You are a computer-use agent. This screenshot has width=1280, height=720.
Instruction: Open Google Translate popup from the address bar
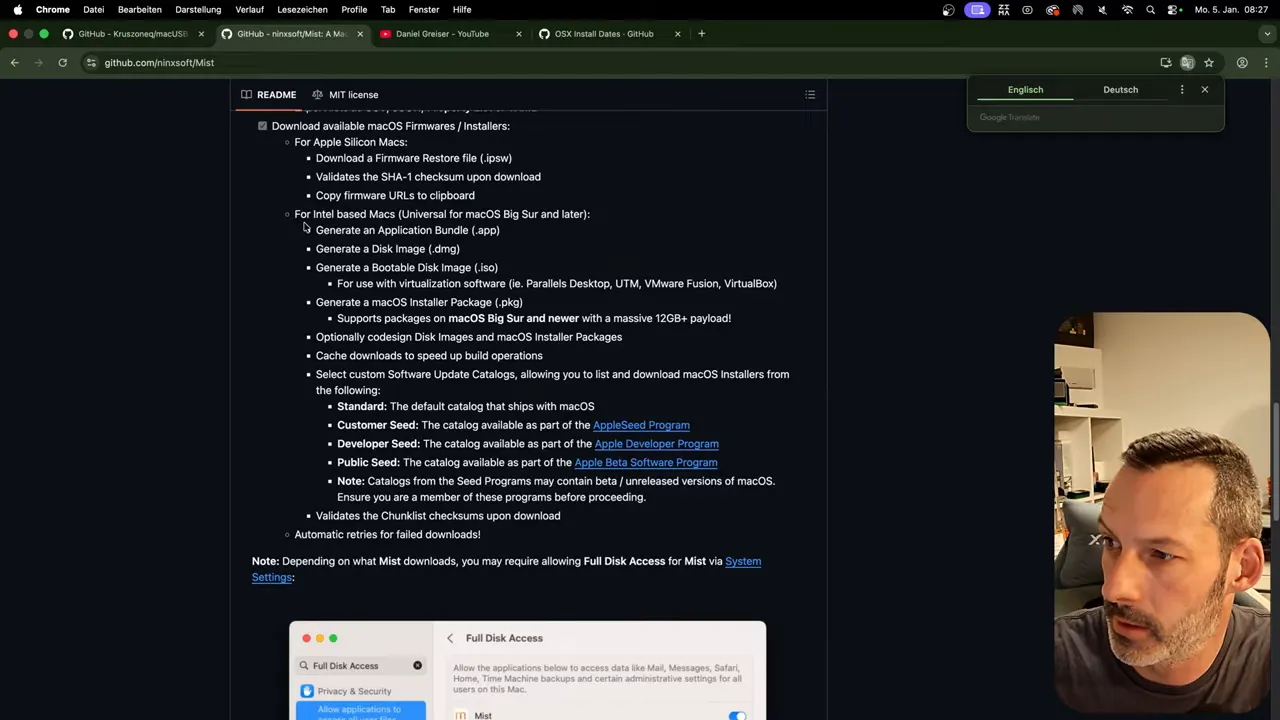[1187, 62]
